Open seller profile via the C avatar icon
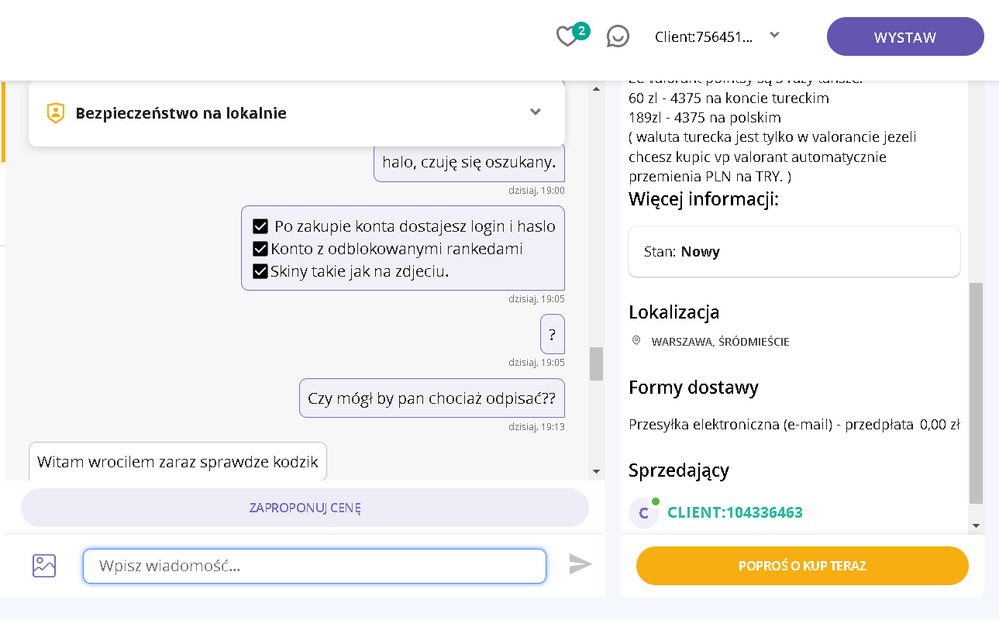999x634 pixels. (646, 512)
